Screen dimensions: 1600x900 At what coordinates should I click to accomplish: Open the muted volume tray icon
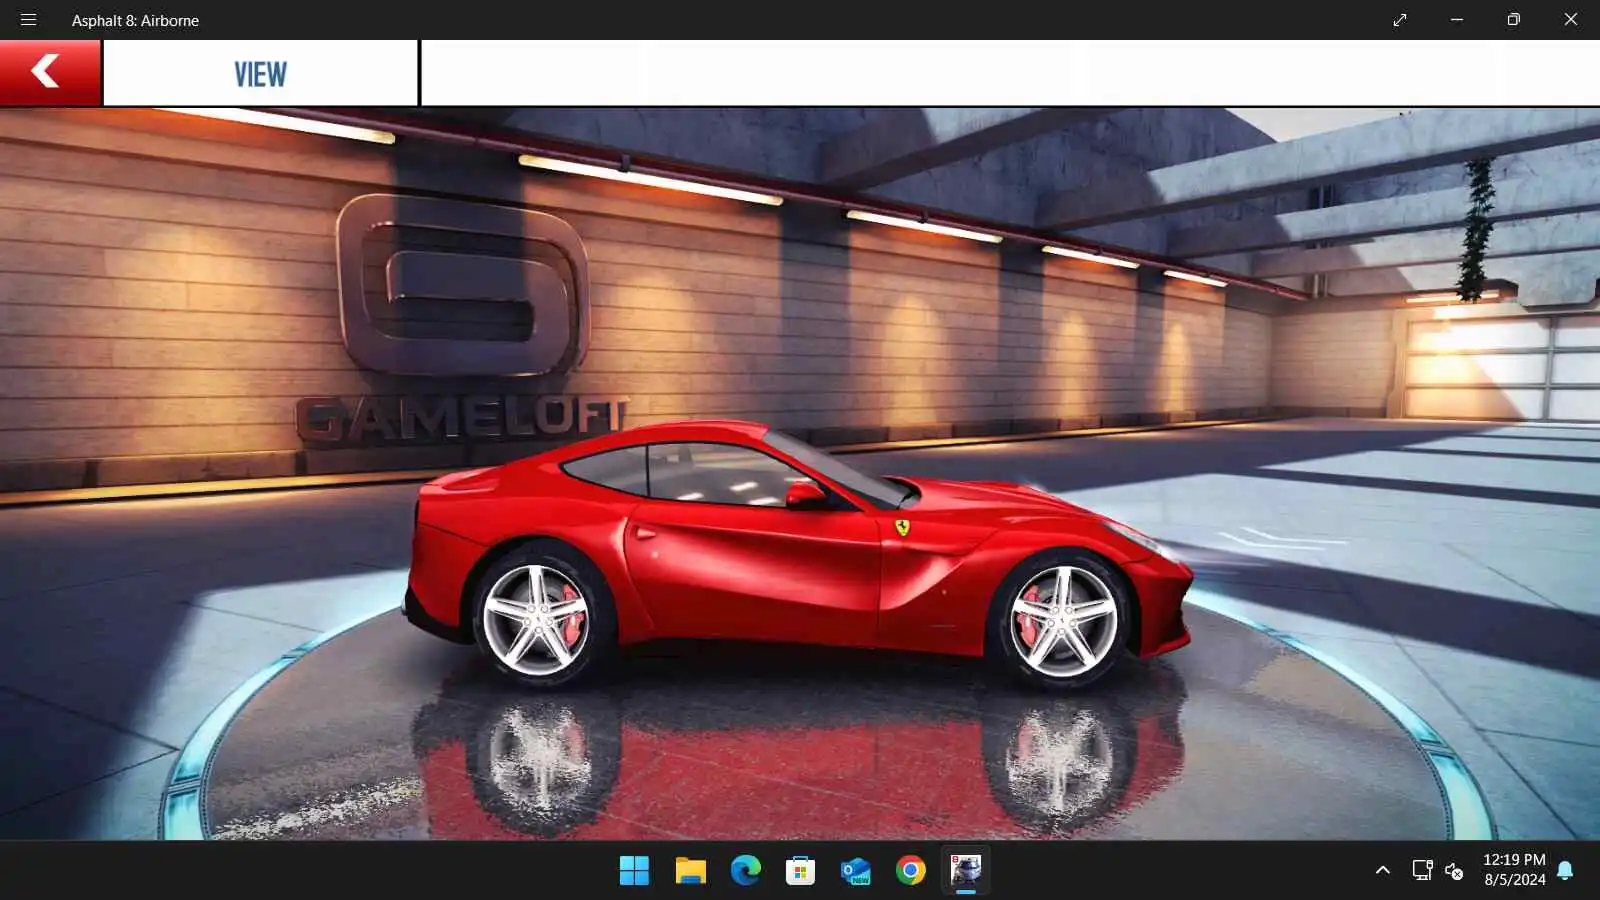pos(1454,871)
